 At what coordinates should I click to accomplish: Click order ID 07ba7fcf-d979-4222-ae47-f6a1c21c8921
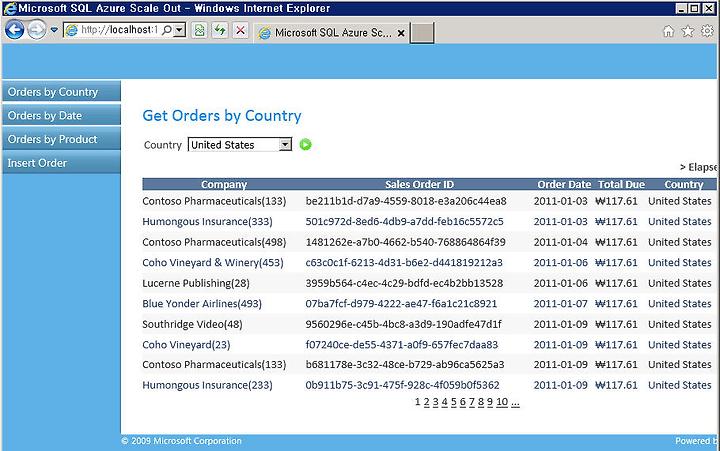pos(401,304)
